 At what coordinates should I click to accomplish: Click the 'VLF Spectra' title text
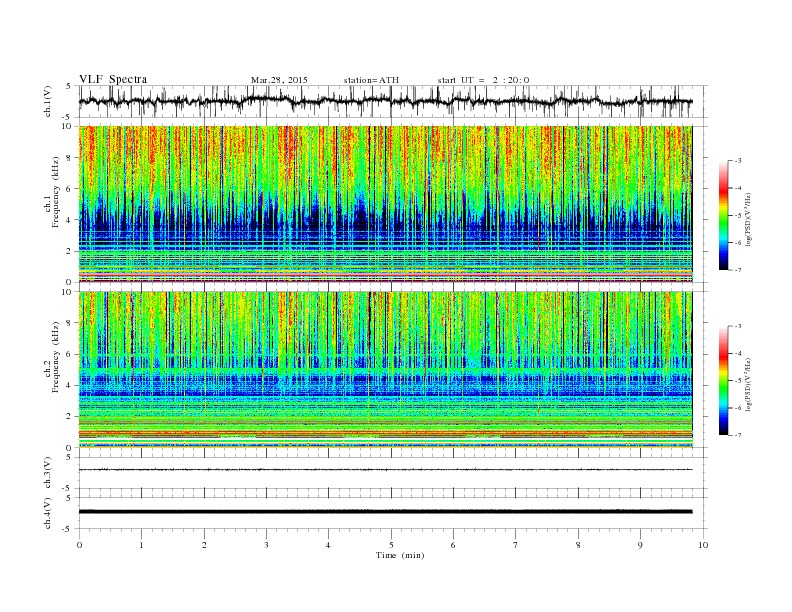tap(113, 79)
